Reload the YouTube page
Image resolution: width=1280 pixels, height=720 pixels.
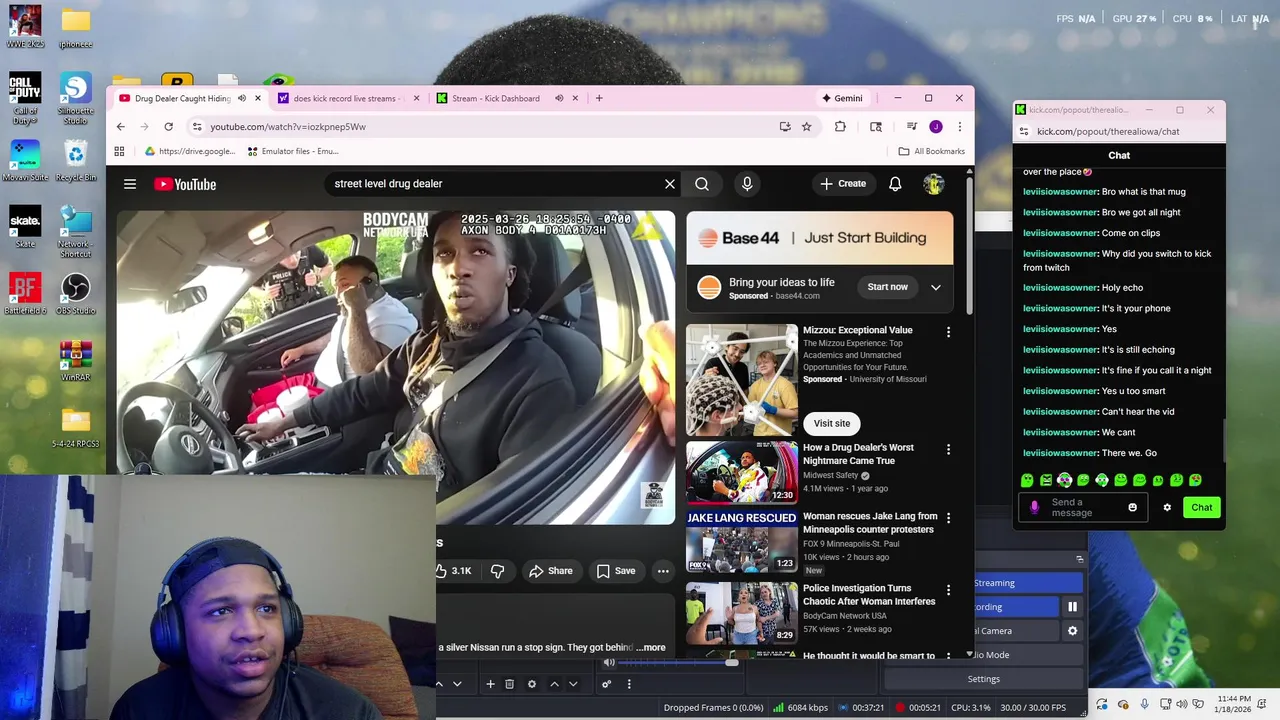tap(168, 127)
